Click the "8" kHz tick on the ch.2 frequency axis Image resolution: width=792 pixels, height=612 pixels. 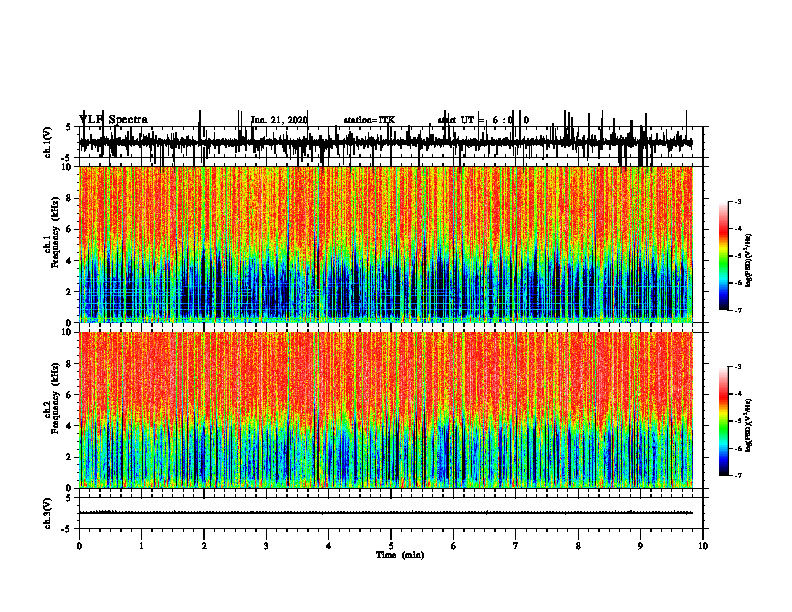point(70,363)
